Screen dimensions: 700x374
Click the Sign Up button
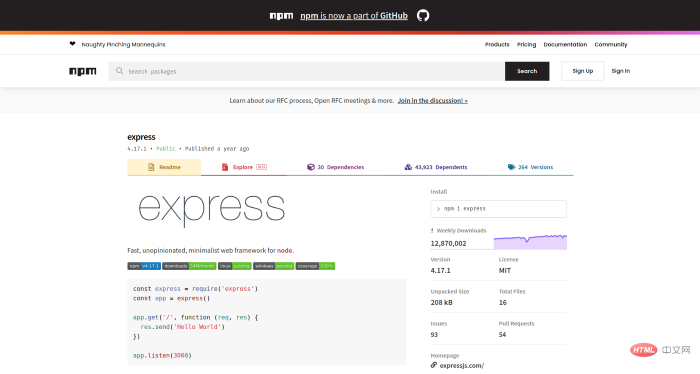(583, 71)
